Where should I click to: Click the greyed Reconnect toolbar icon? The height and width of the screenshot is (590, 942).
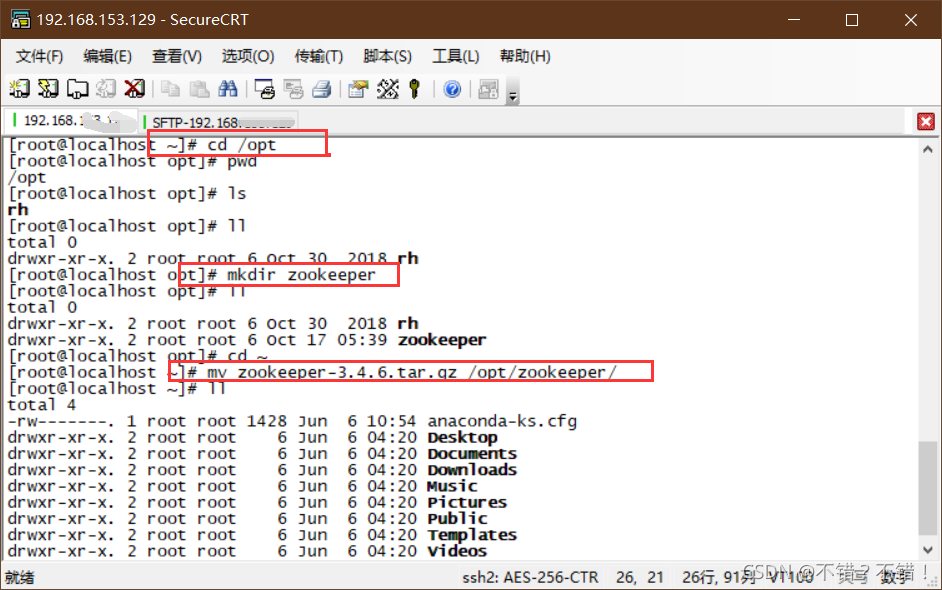(106, 89)
